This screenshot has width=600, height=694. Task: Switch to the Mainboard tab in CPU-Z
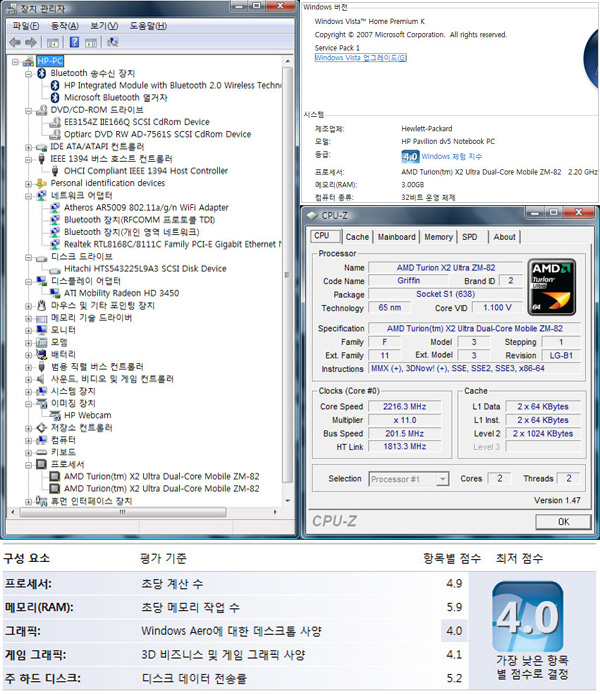click(x=396, y=237)
